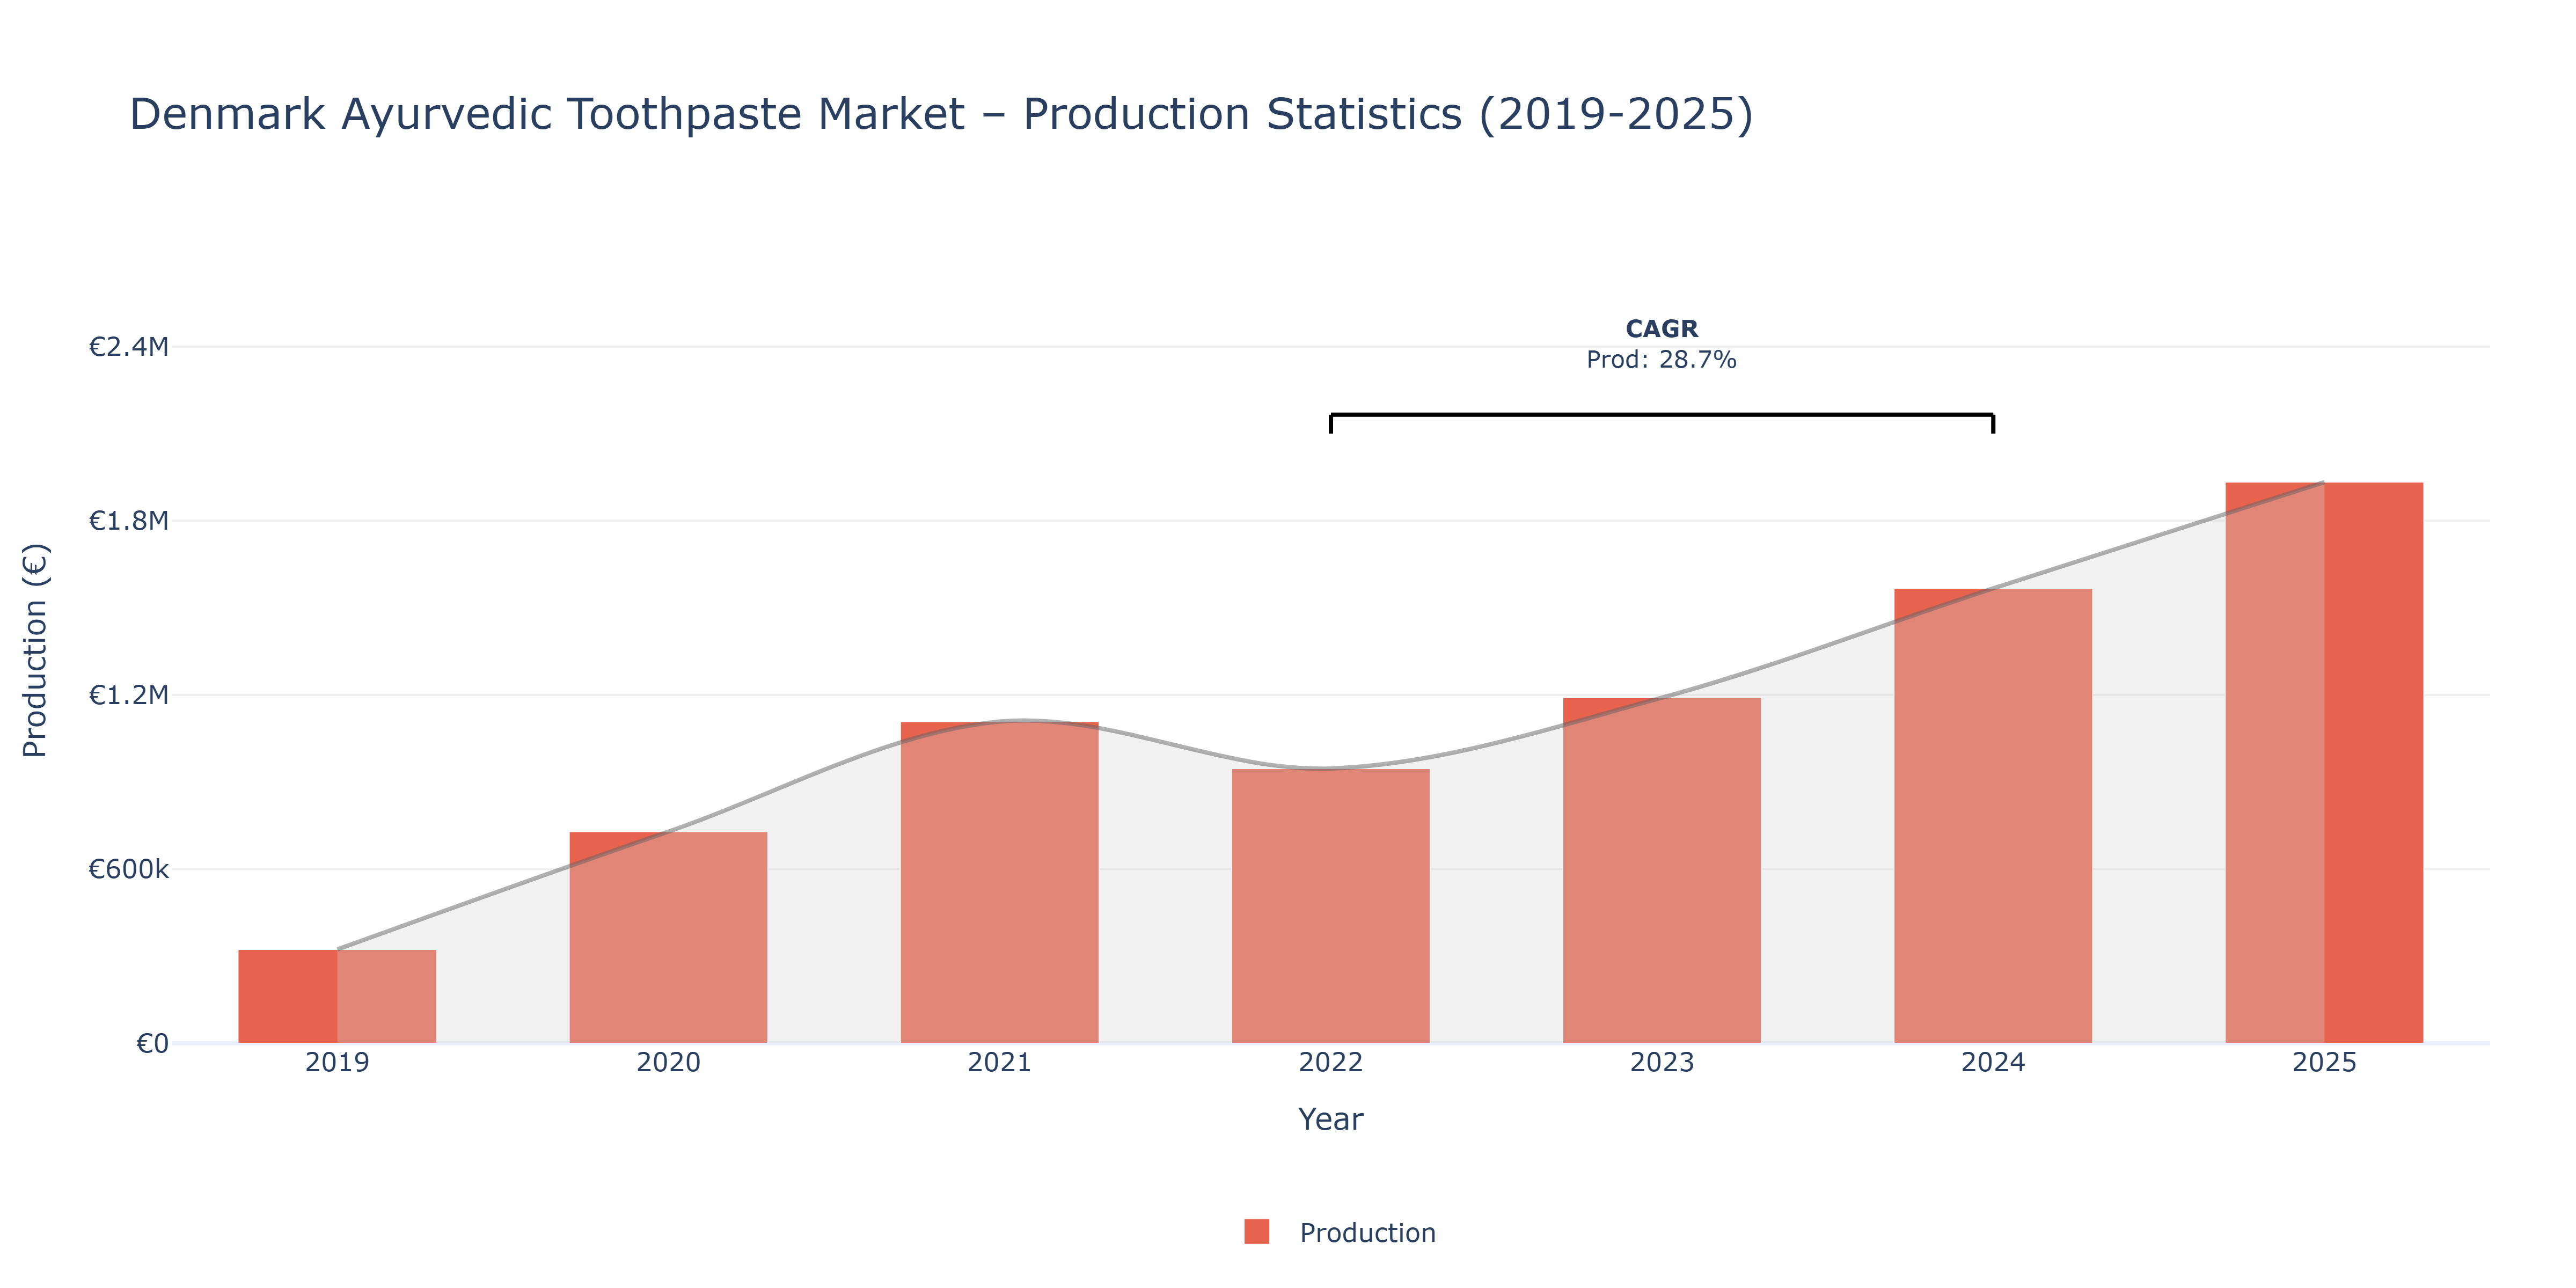Viewport: 2576px width, 1288px height.
Task: Click the 2025 x-axis label
Action: point(2324,1062)
